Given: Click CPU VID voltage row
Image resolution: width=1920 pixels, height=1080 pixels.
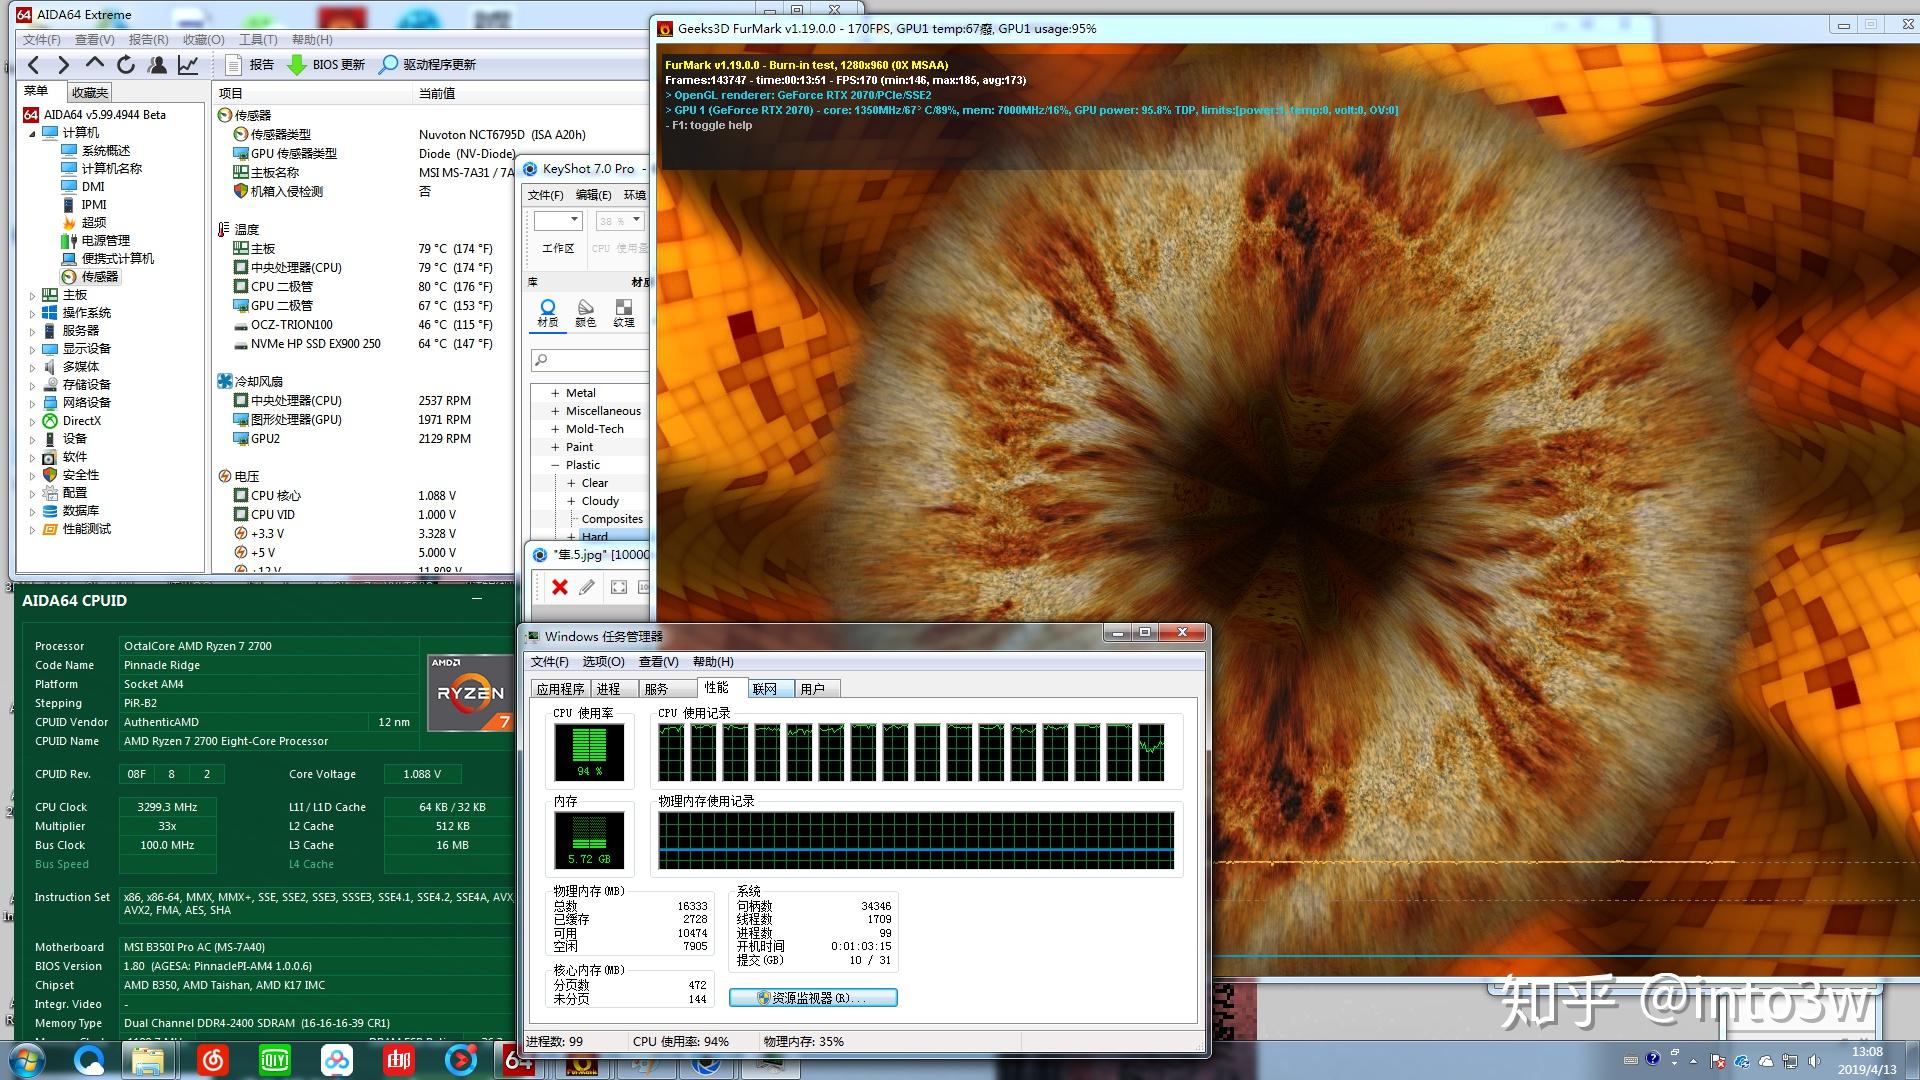Looking at the screenshot, I should pyautogui.click(x=365, y=515).
